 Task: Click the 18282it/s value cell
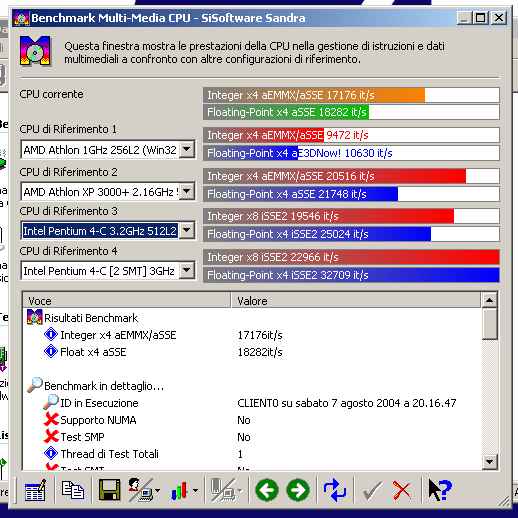(x=260, y=352)
